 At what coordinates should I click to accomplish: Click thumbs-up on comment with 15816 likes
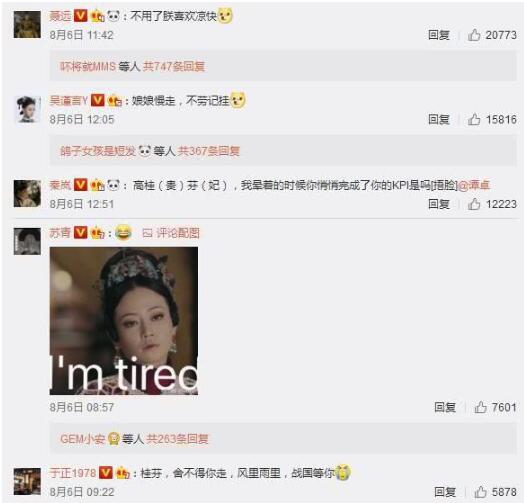(474, 119)
